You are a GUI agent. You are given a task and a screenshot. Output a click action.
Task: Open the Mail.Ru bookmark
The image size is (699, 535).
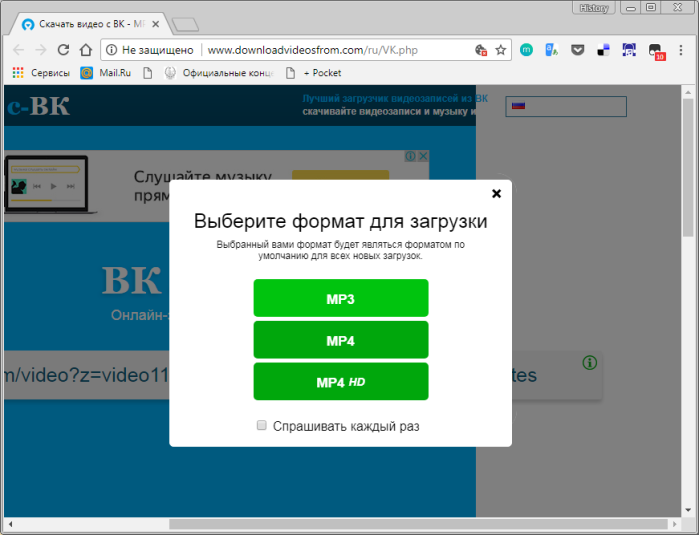tap(106, 73)
